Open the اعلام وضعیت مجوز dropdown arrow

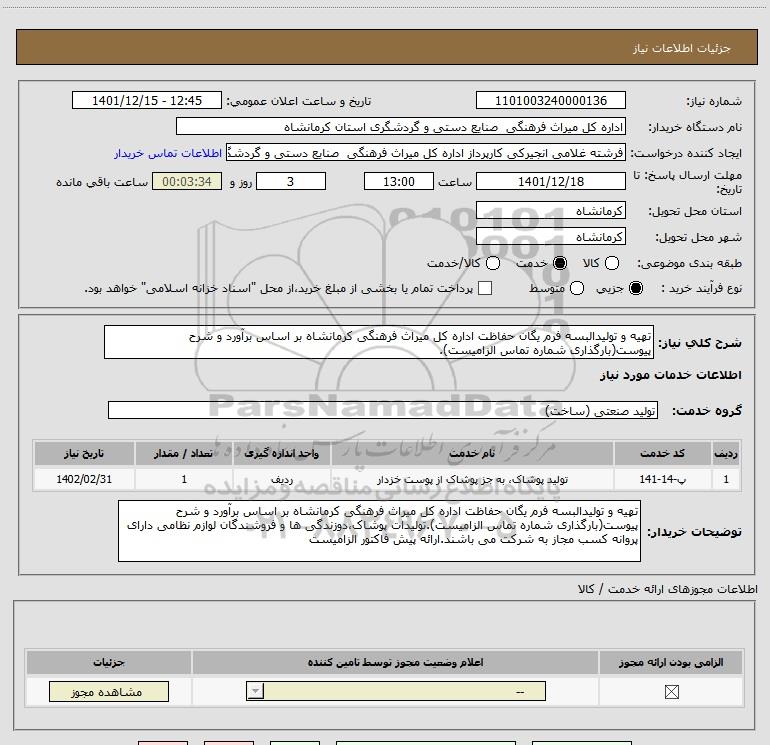coord(255,691)
